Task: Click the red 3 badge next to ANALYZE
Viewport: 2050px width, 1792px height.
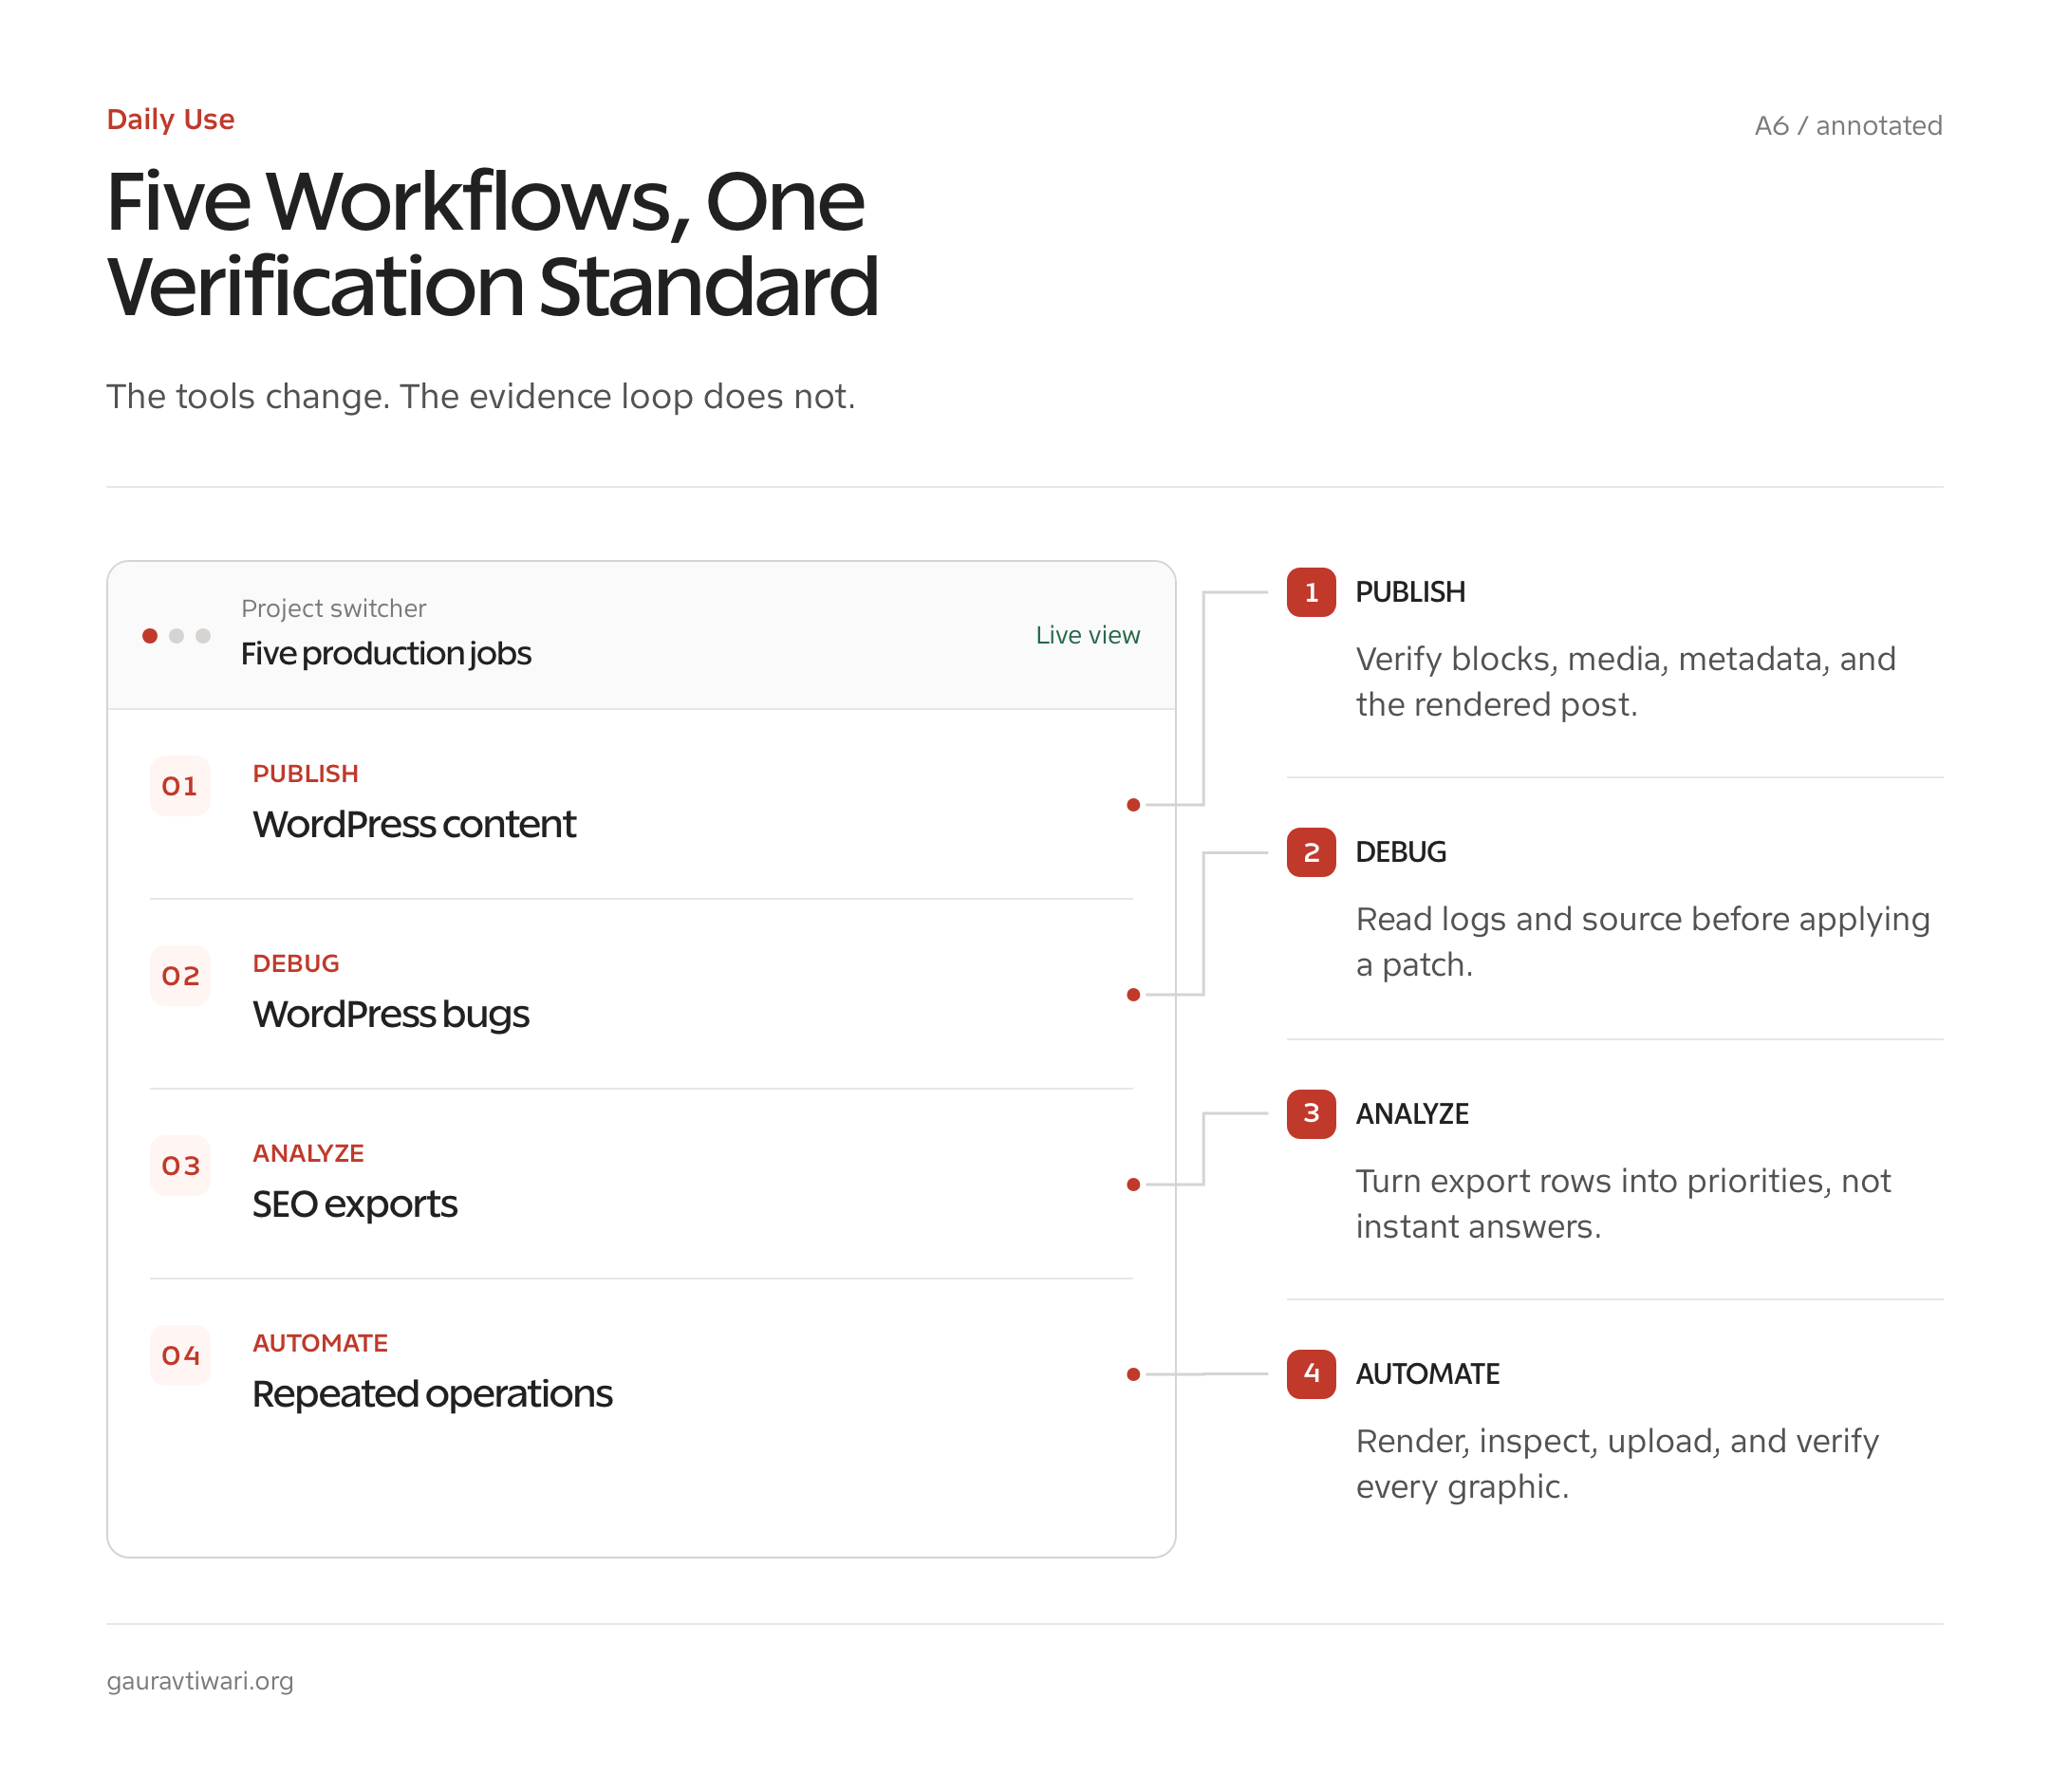Action: pyautogui.click(x=1311, y=1114)
